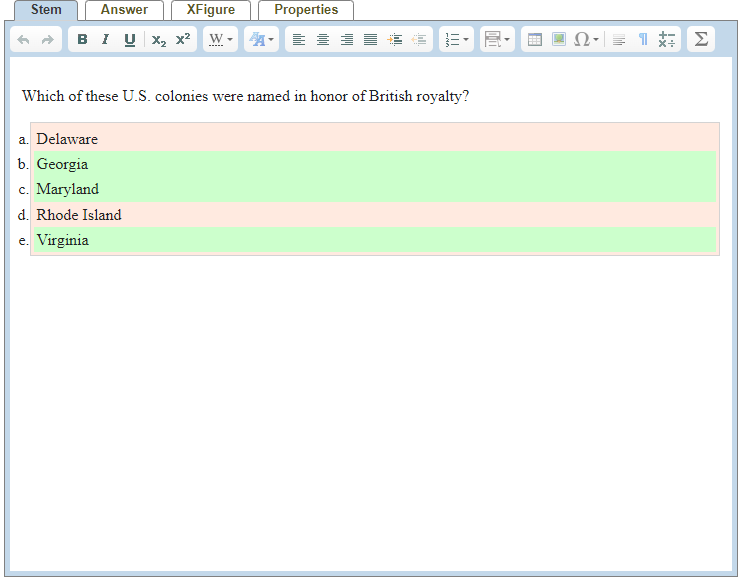
Task: Justify the text alignment
Action: [x=371, y=40]
